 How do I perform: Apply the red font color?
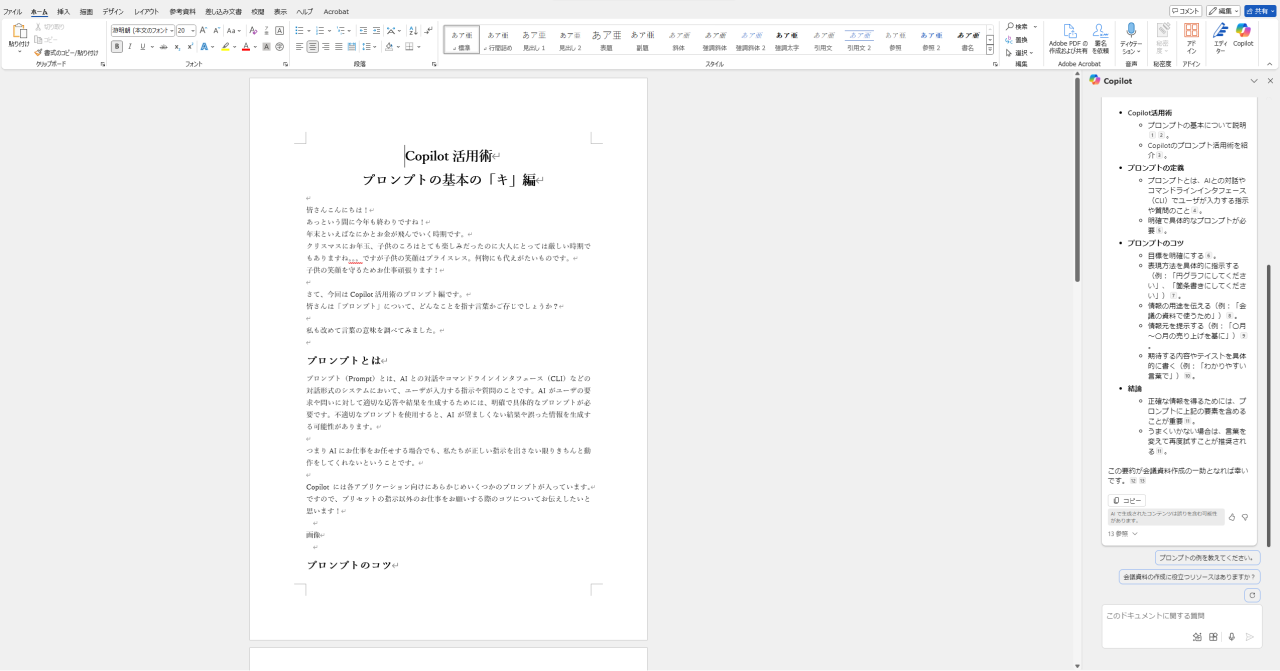click(246, 47)
